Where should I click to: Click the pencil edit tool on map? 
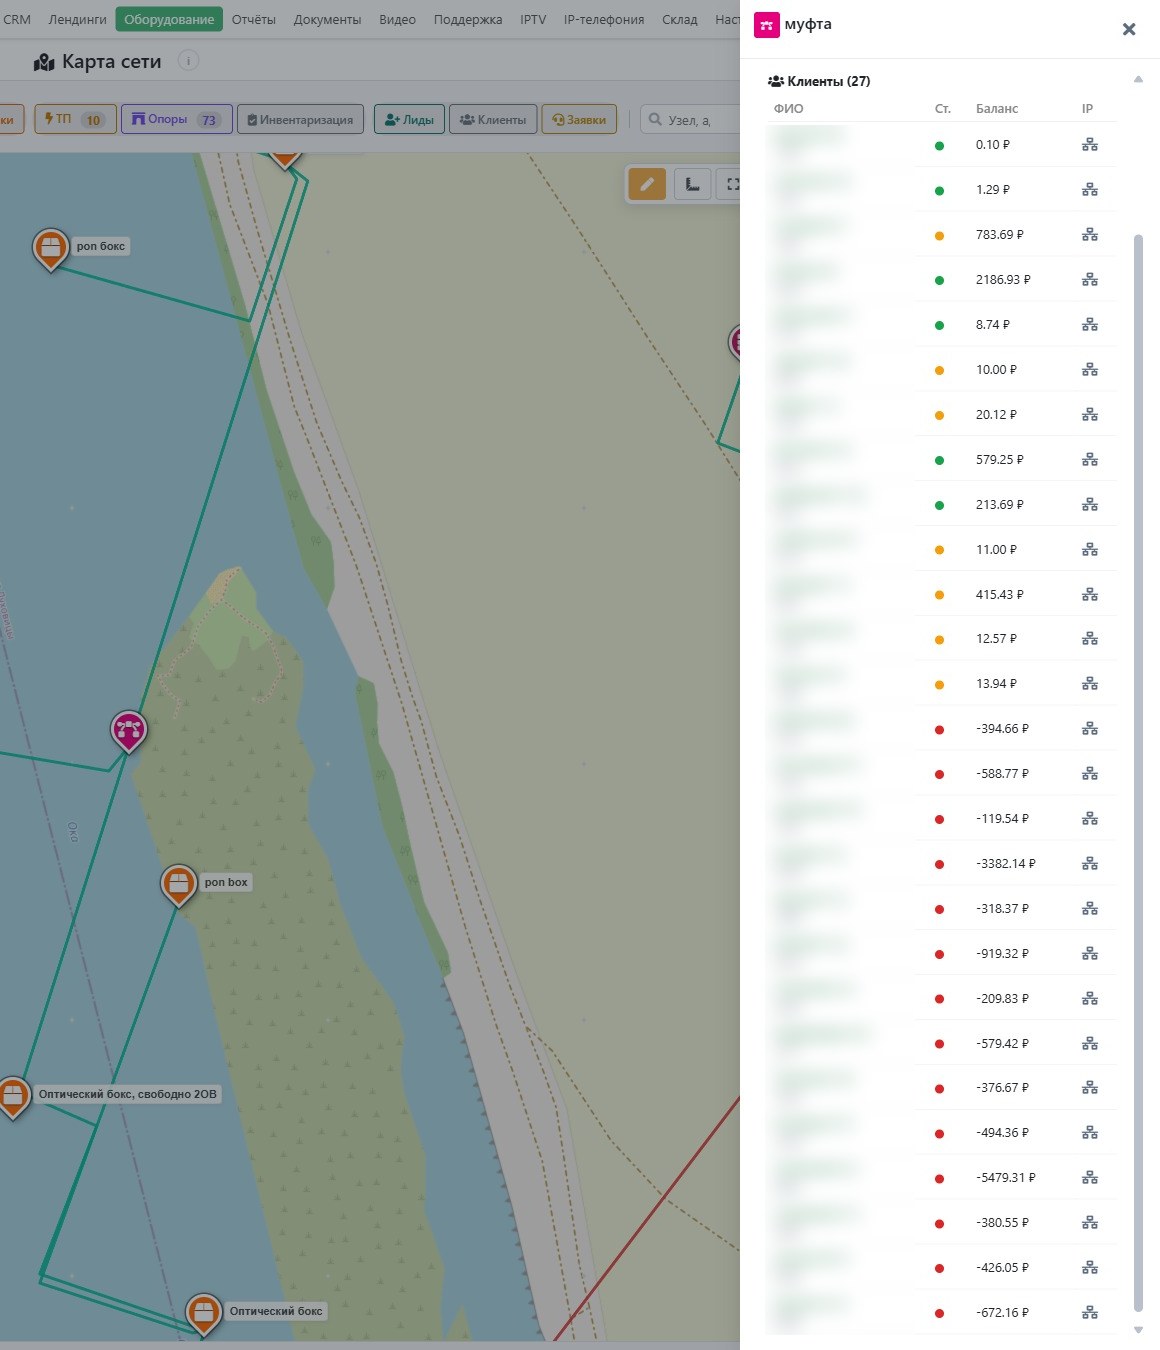[647, 184]
